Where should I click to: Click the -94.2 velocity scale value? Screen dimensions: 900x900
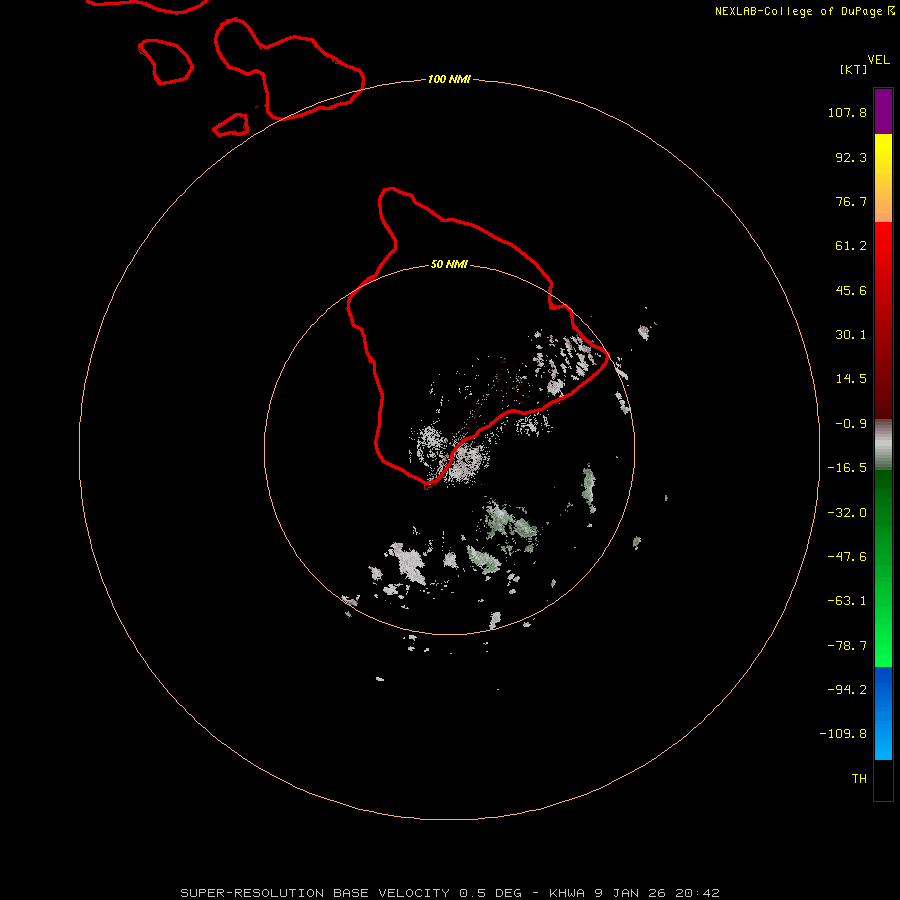point(847,689)
